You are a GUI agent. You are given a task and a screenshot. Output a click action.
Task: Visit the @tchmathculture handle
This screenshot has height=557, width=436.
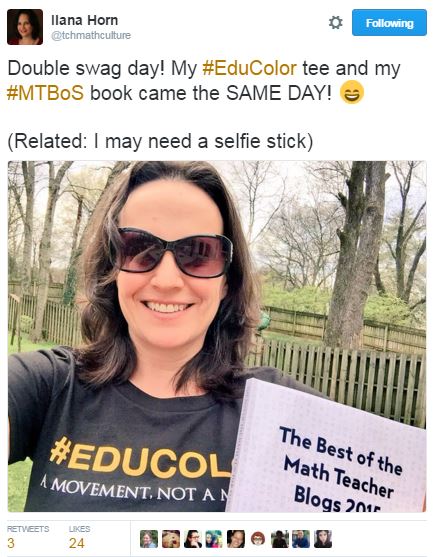click(91, 36)
